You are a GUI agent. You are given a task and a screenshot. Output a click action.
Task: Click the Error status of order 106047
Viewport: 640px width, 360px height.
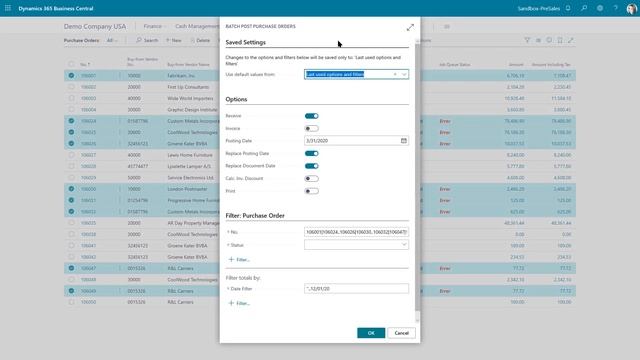point(445,269)
